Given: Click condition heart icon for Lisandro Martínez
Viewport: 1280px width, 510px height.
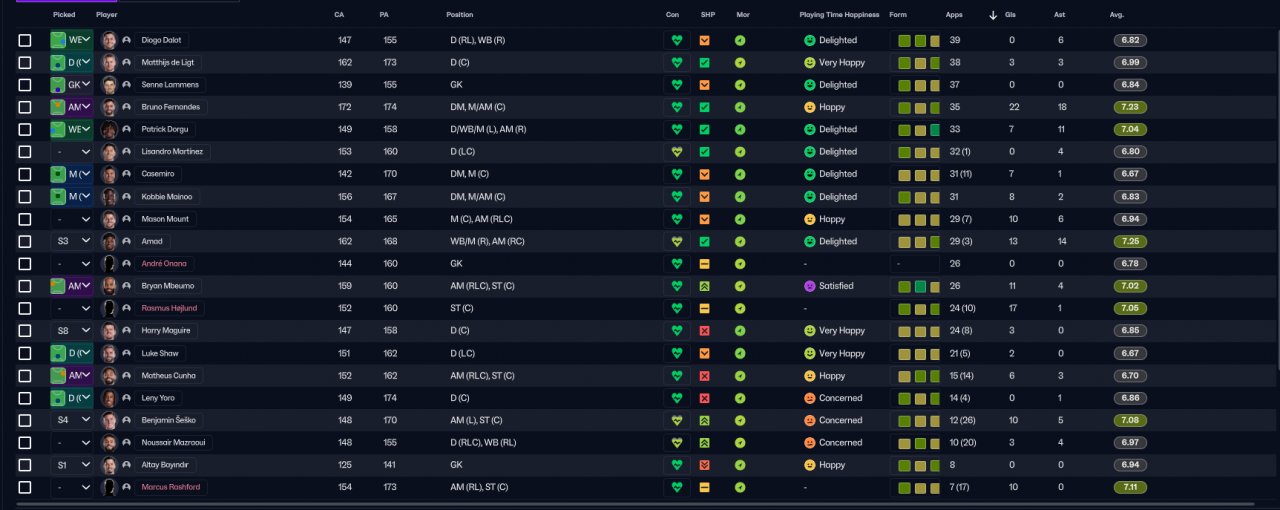Looking at the screenshot, I should pos(677,152).
